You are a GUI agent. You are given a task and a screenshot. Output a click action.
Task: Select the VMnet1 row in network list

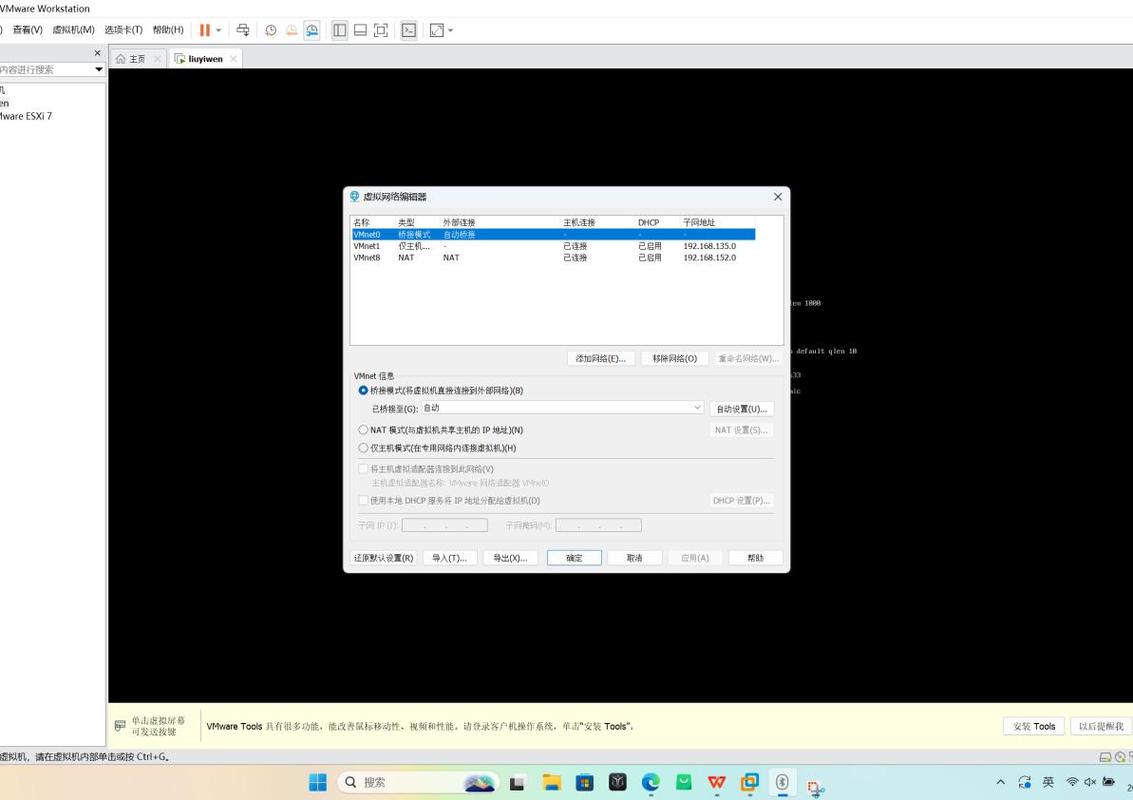553,246
